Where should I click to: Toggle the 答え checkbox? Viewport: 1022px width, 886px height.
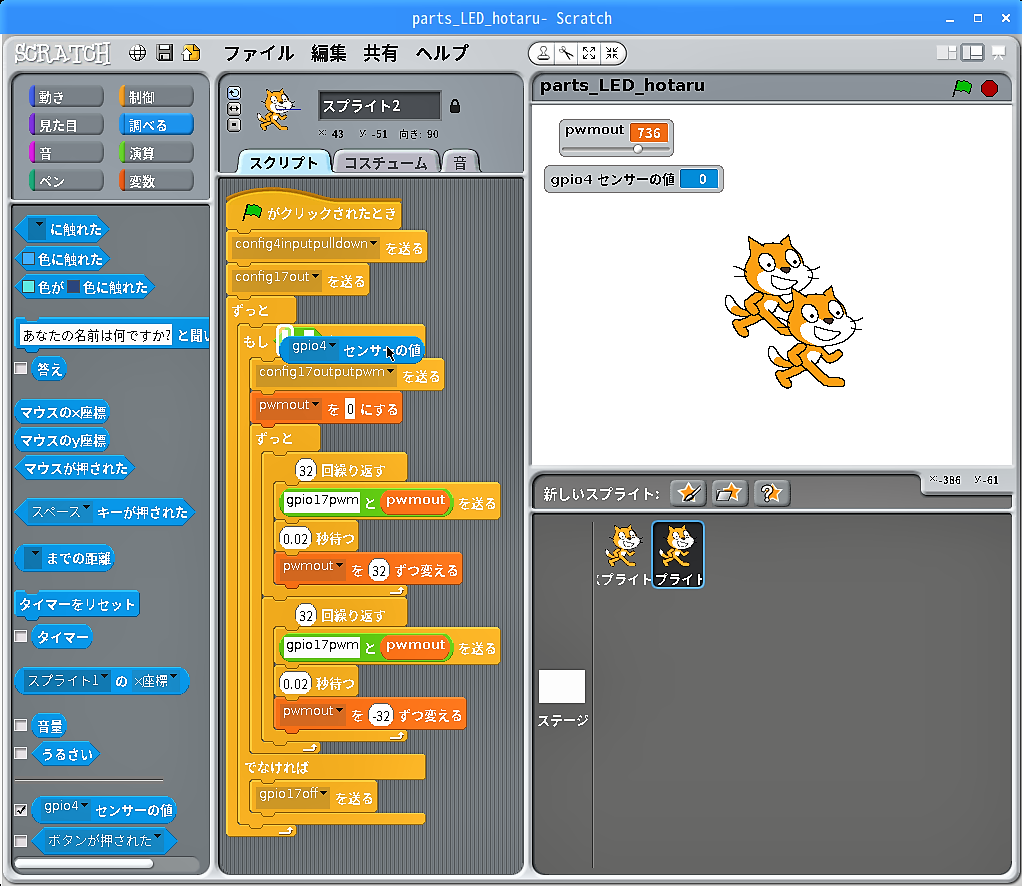coord(21,368)
